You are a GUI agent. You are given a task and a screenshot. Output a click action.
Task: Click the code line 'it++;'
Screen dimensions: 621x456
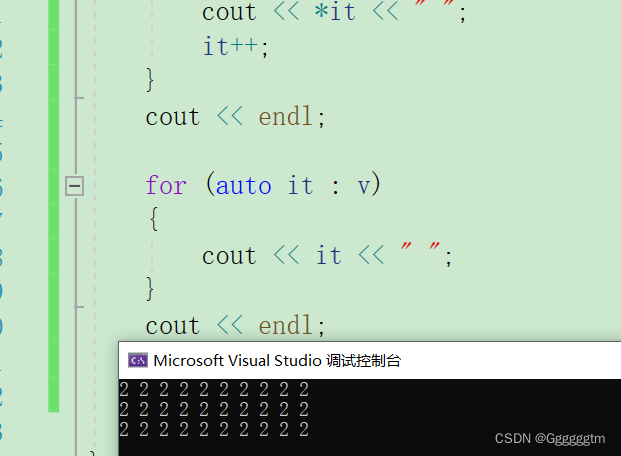tap(235, 47)
